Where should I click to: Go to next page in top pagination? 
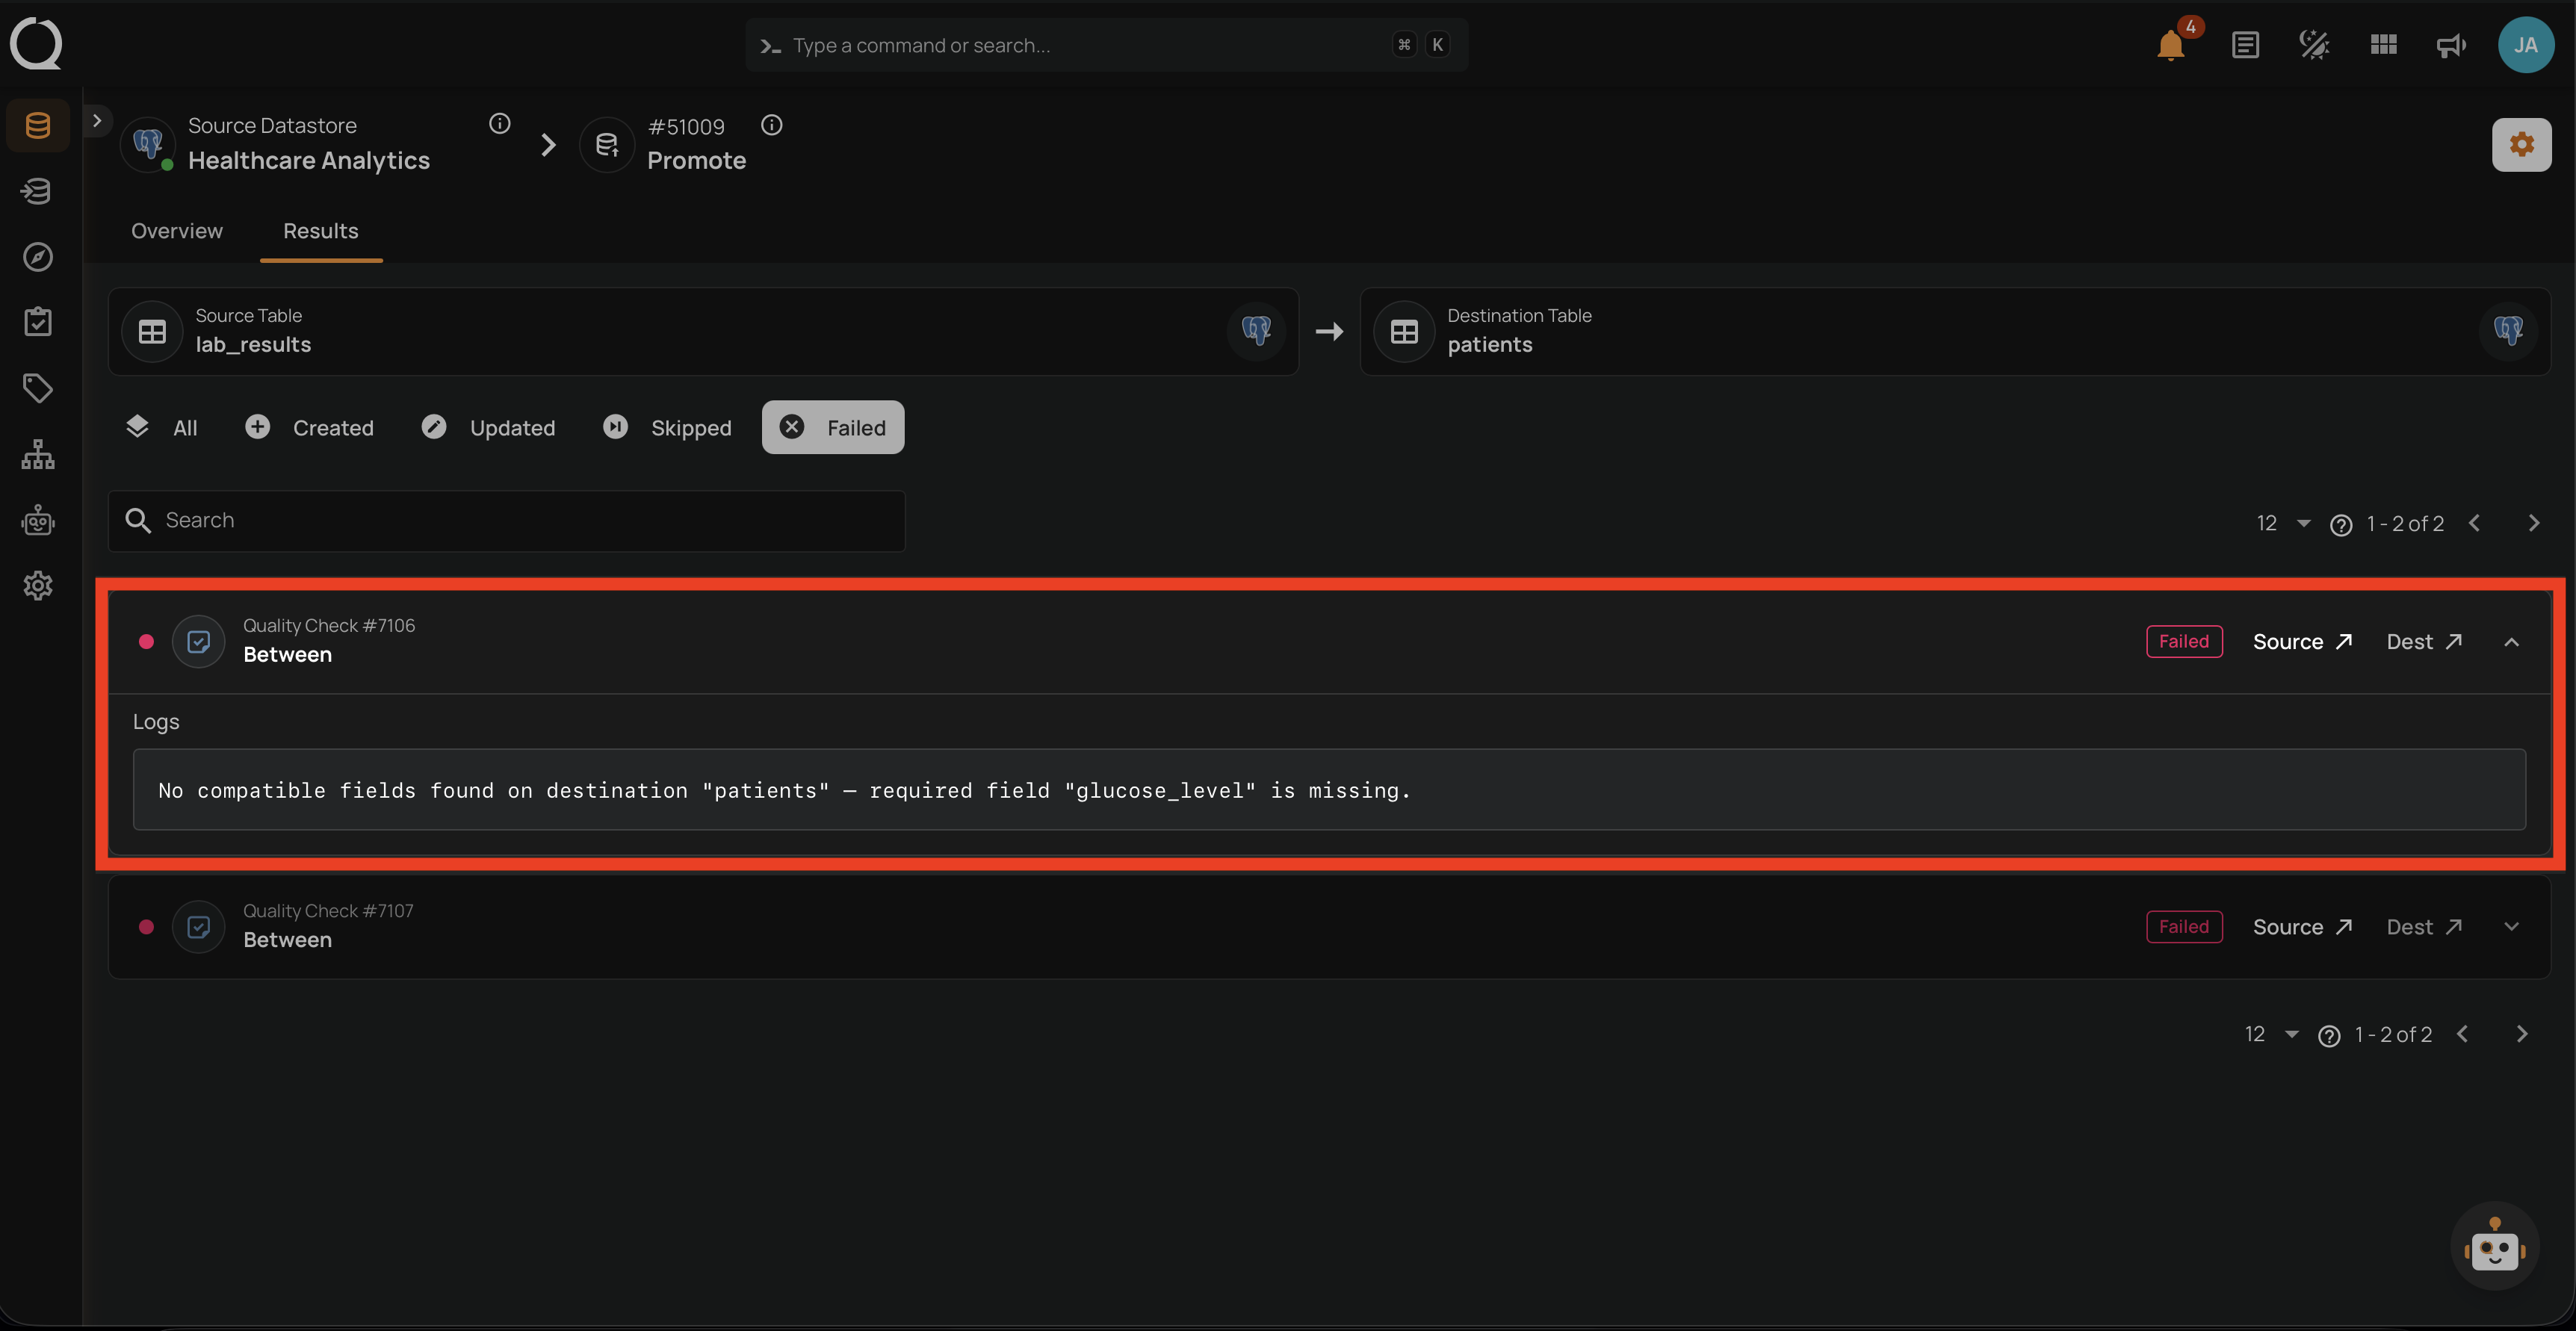[2533, 524]
